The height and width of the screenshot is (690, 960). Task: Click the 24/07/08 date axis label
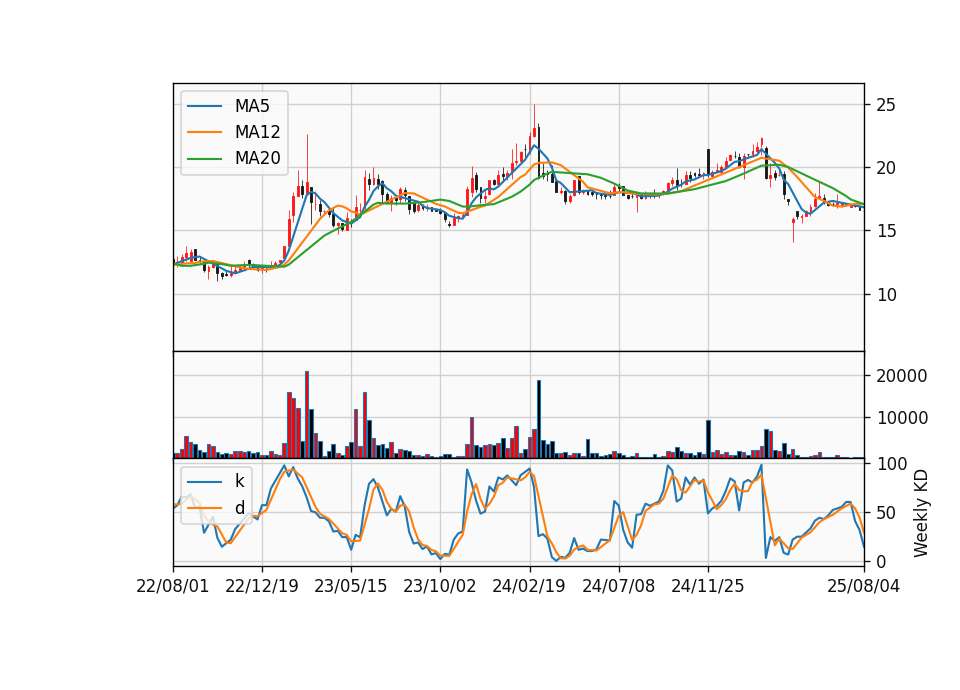(618, 587)
